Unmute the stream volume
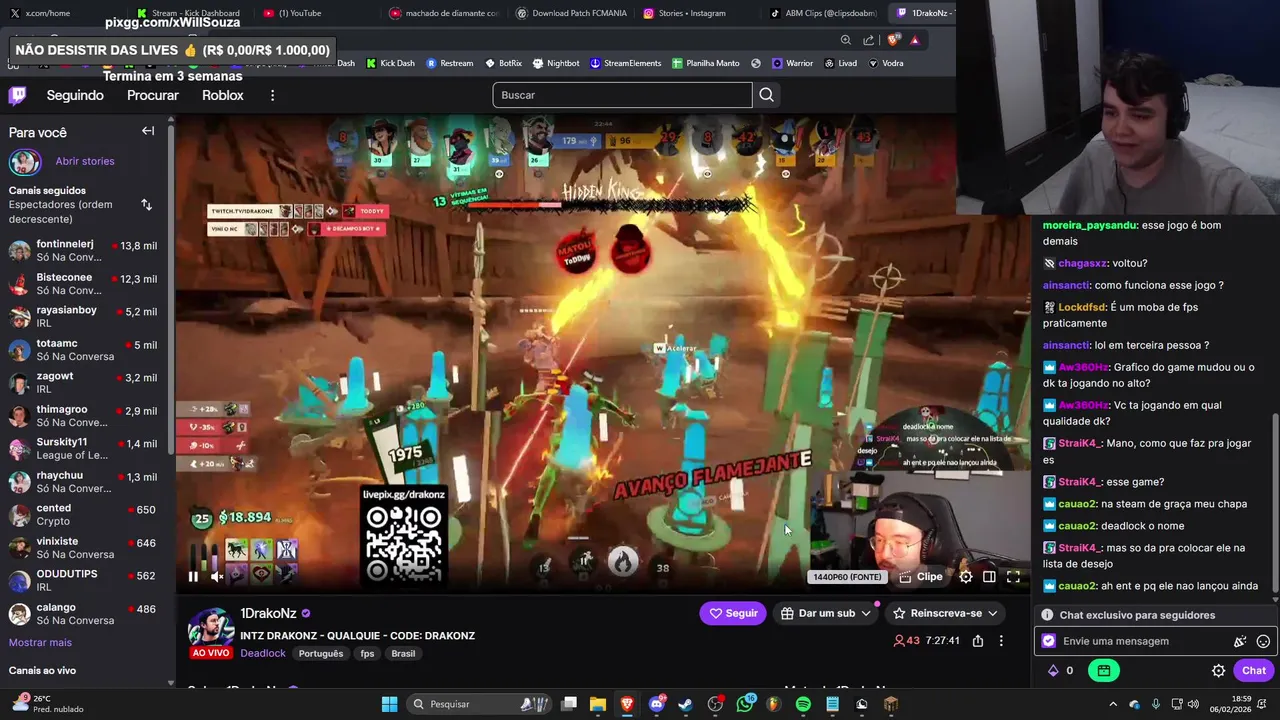Viewport: 1280px width, 720px height. pyautogui.click(x=217, y=576)
